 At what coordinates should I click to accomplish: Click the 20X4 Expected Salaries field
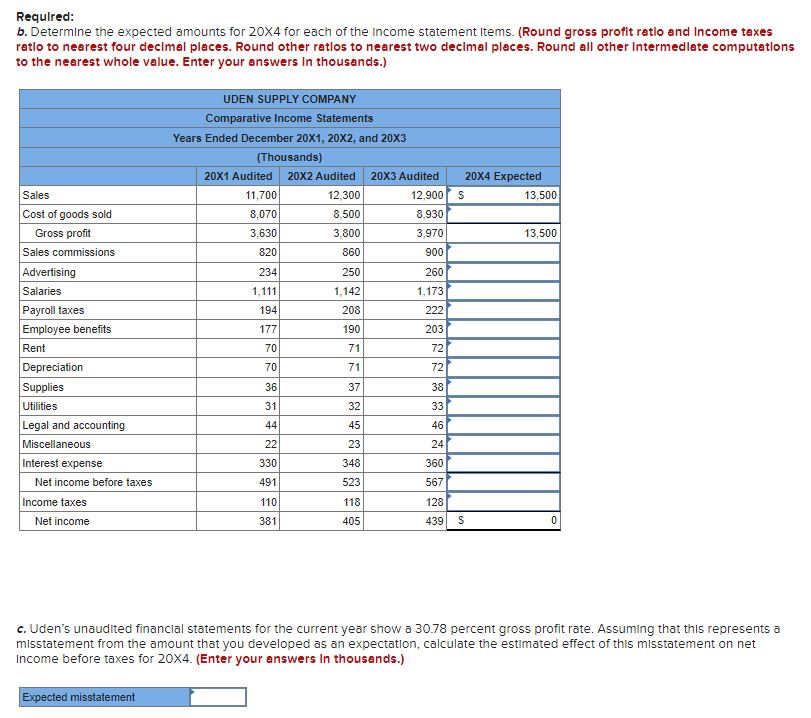[503, 291]
